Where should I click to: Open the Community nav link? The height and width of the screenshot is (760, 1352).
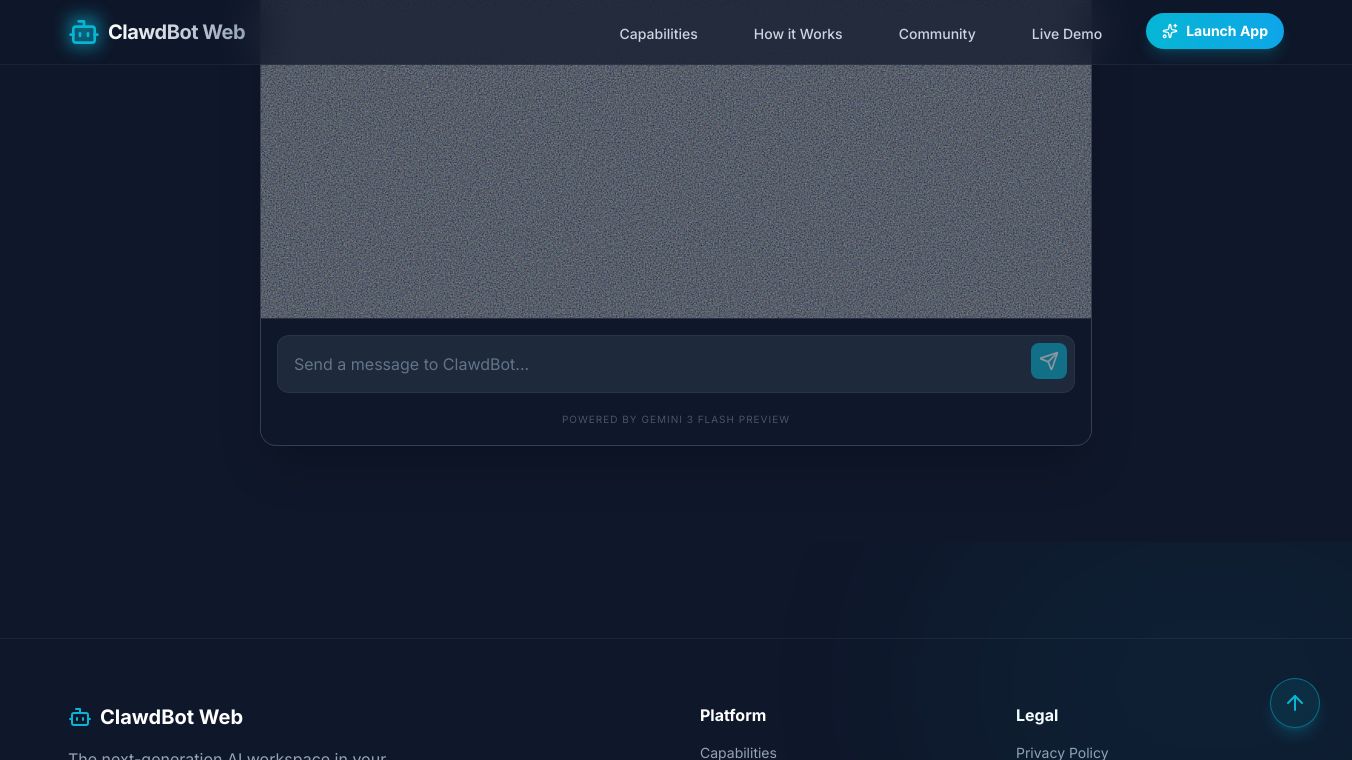pyautogui.click(x=937, y=34)
